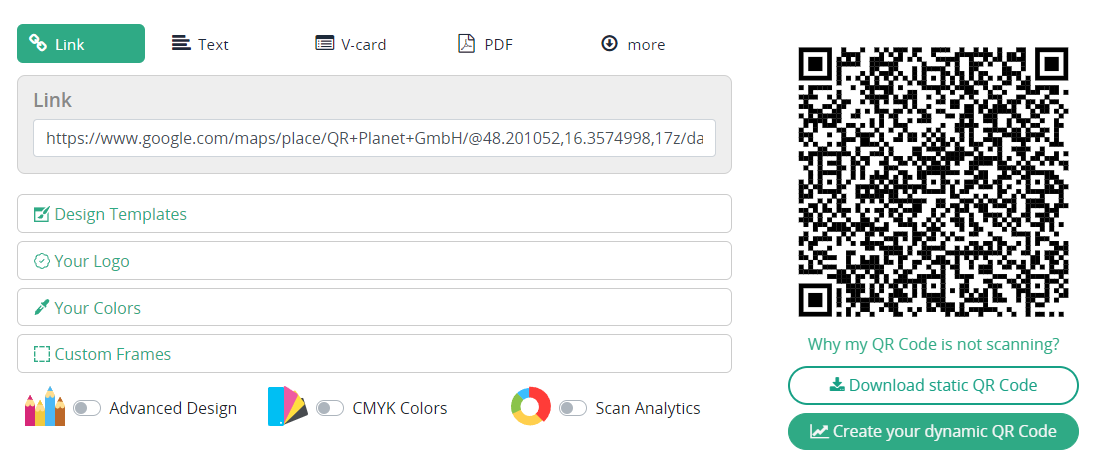Expand the Design Templates section
This screenshot has width=1094, height=464.
374,214
